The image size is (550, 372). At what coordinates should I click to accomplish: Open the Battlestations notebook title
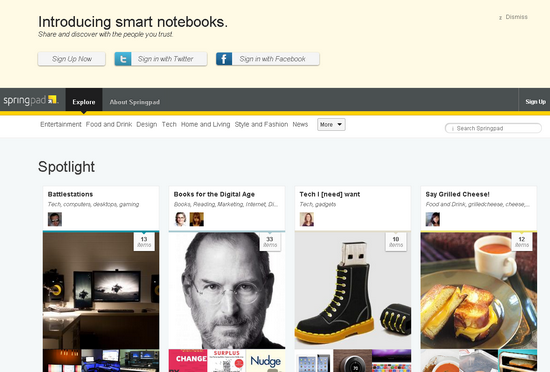71,194
